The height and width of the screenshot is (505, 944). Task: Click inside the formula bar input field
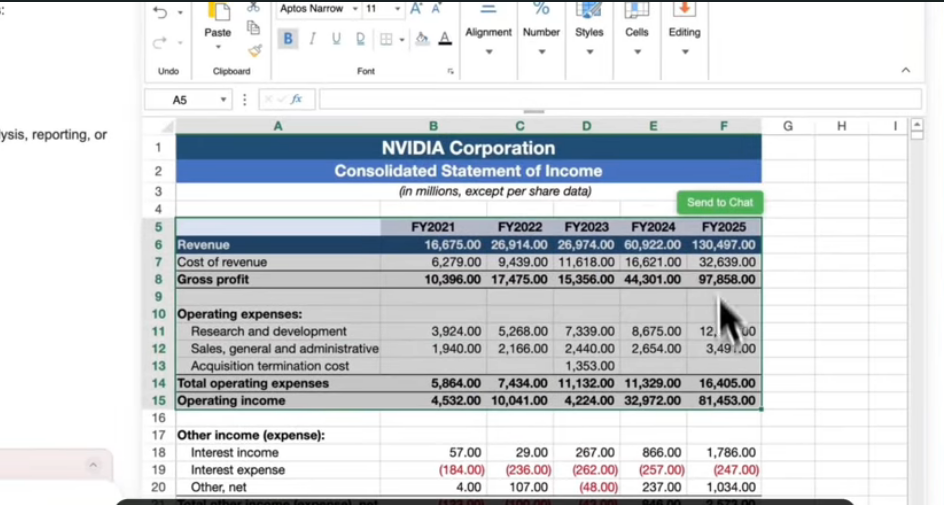(620, 100)
